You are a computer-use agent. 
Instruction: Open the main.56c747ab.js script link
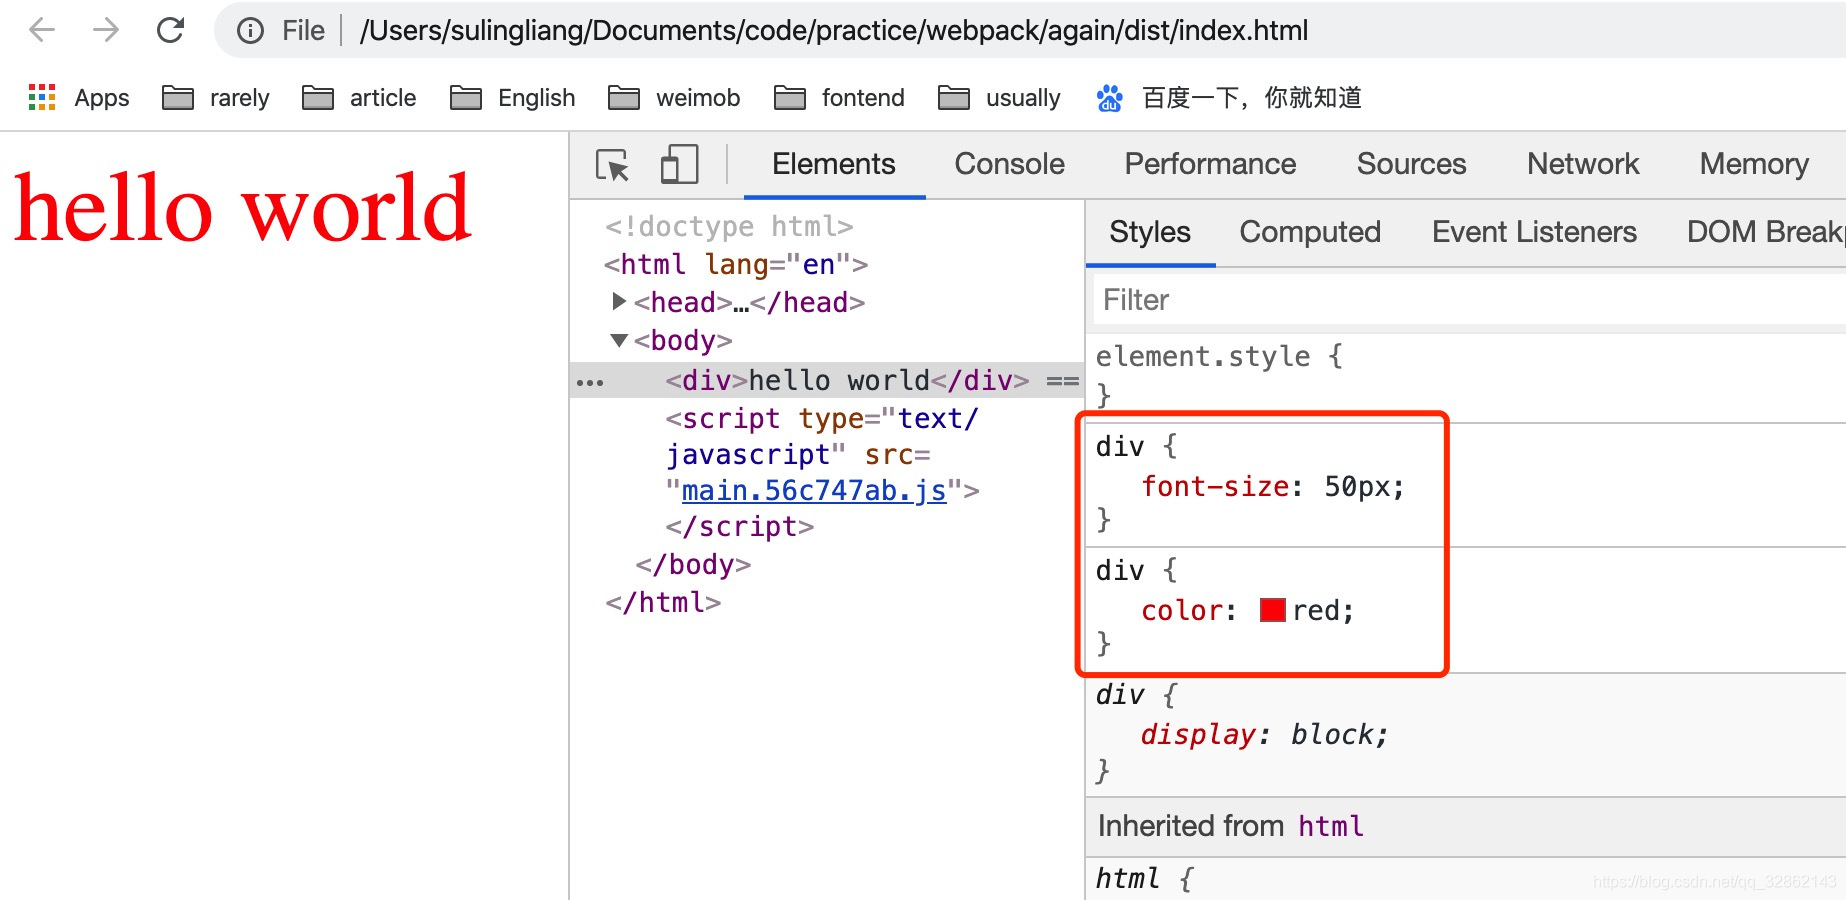814,491
